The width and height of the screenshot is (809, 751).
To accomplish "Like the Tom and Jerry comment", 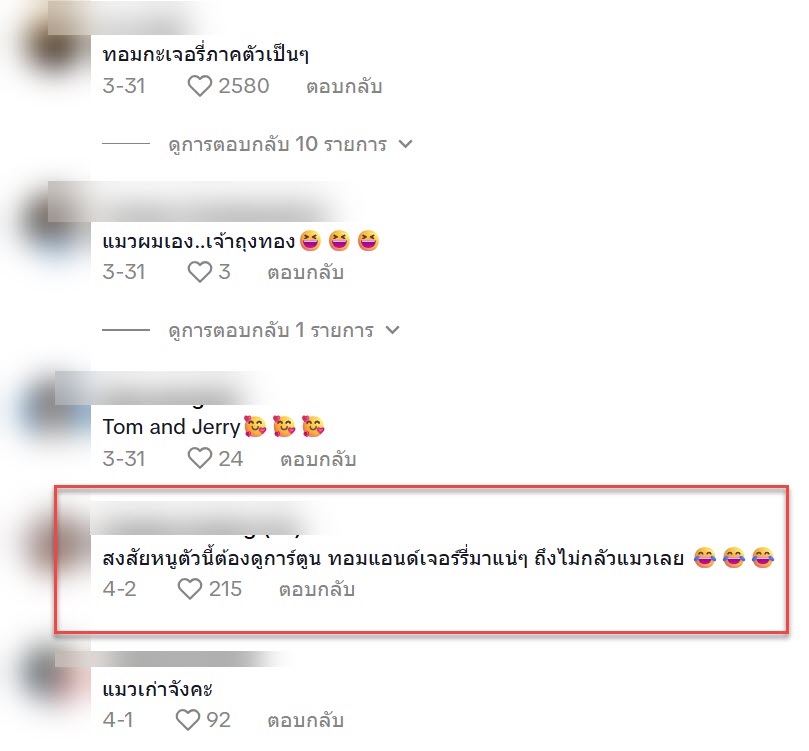I will [200, 458].
